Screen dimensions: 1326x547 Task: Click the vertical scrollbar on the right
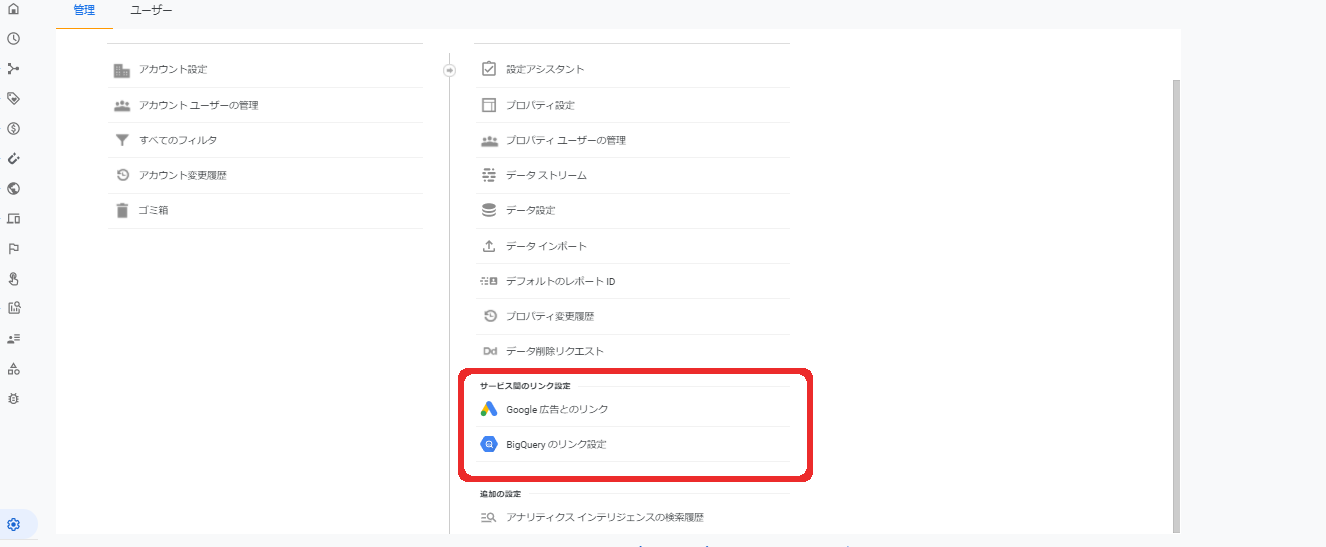point(1176,300)
